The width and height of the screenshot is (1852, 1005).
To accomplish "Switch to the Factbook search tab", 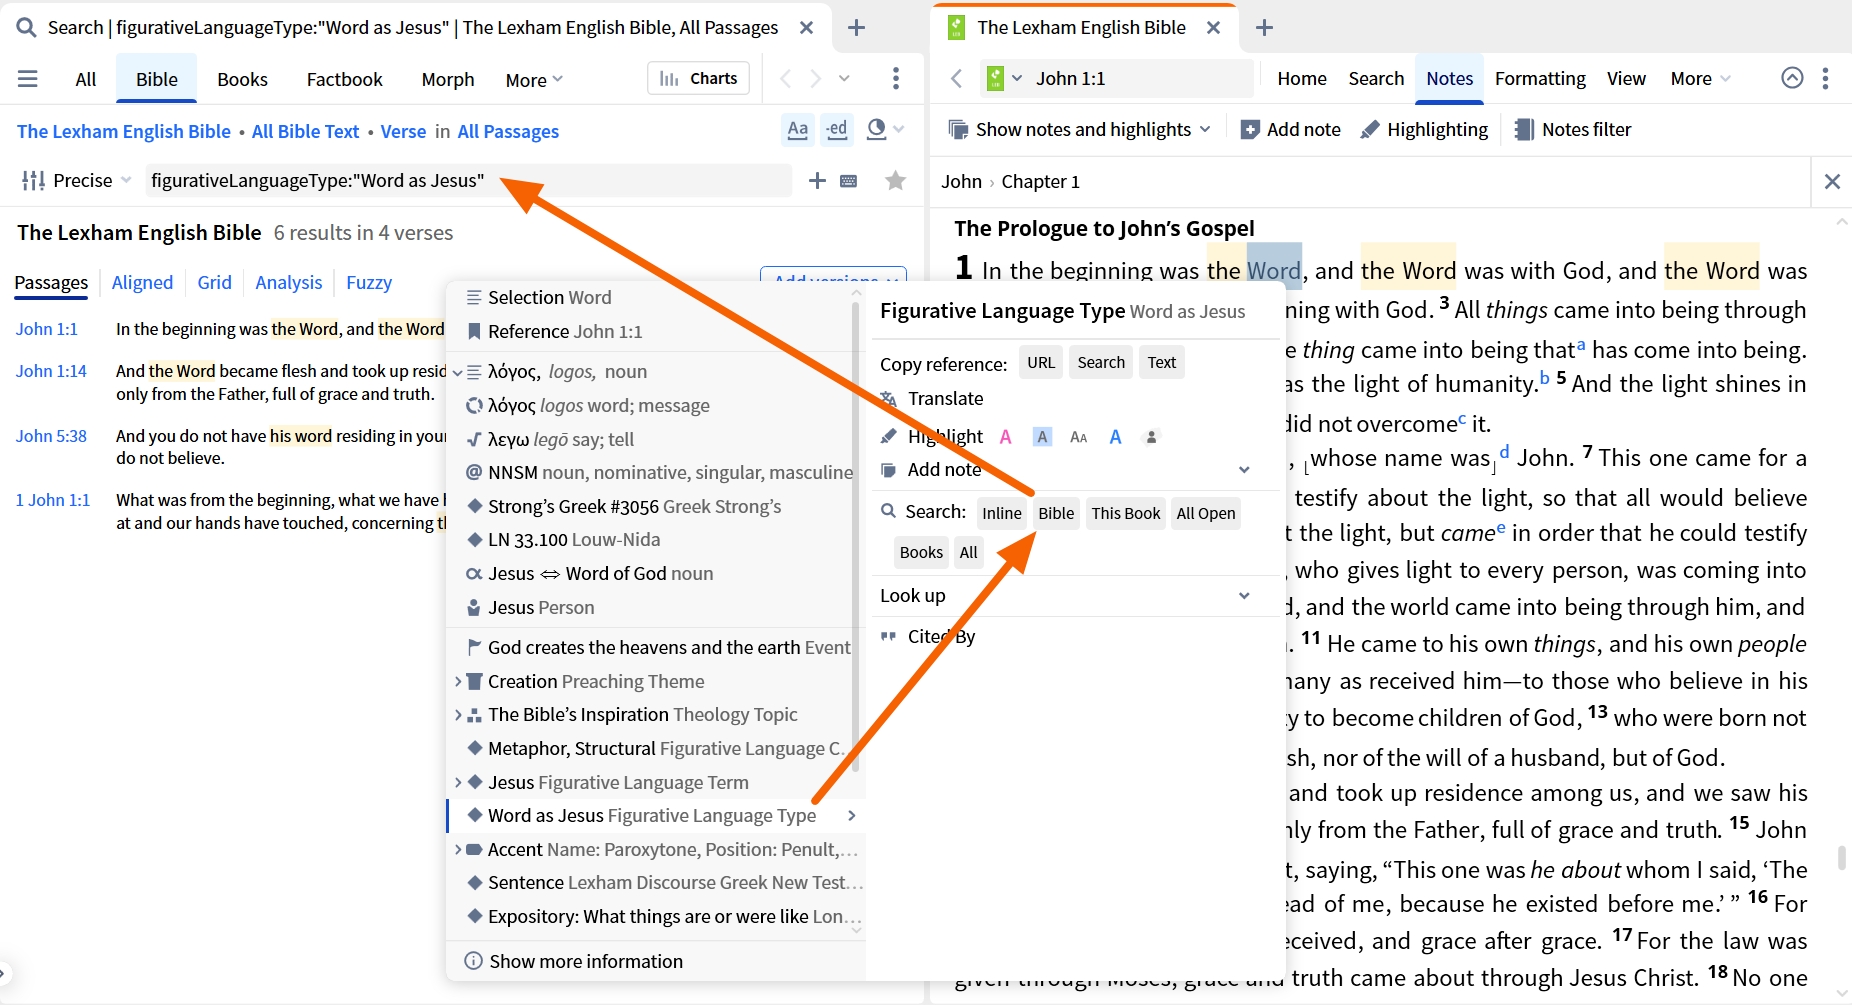I will pyautogui.click(x=344, y=79).
